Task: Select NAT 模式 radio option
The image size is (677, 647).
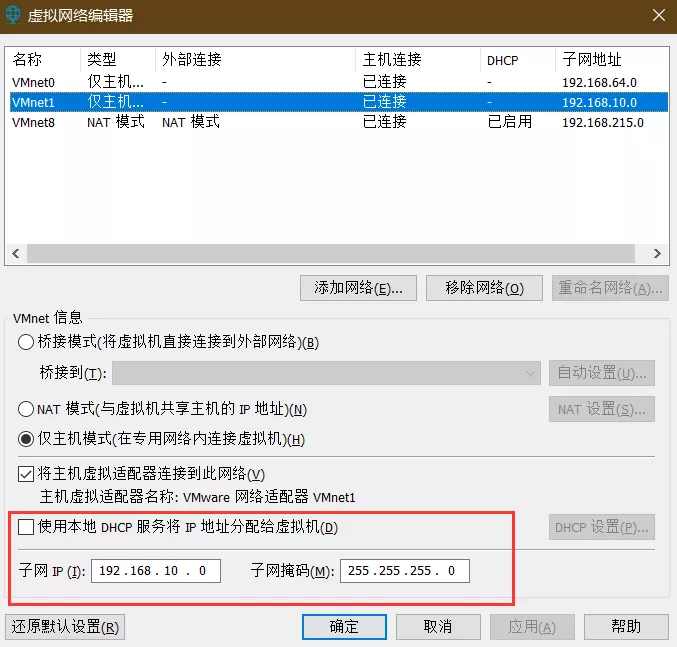Action: pos(26,409)
